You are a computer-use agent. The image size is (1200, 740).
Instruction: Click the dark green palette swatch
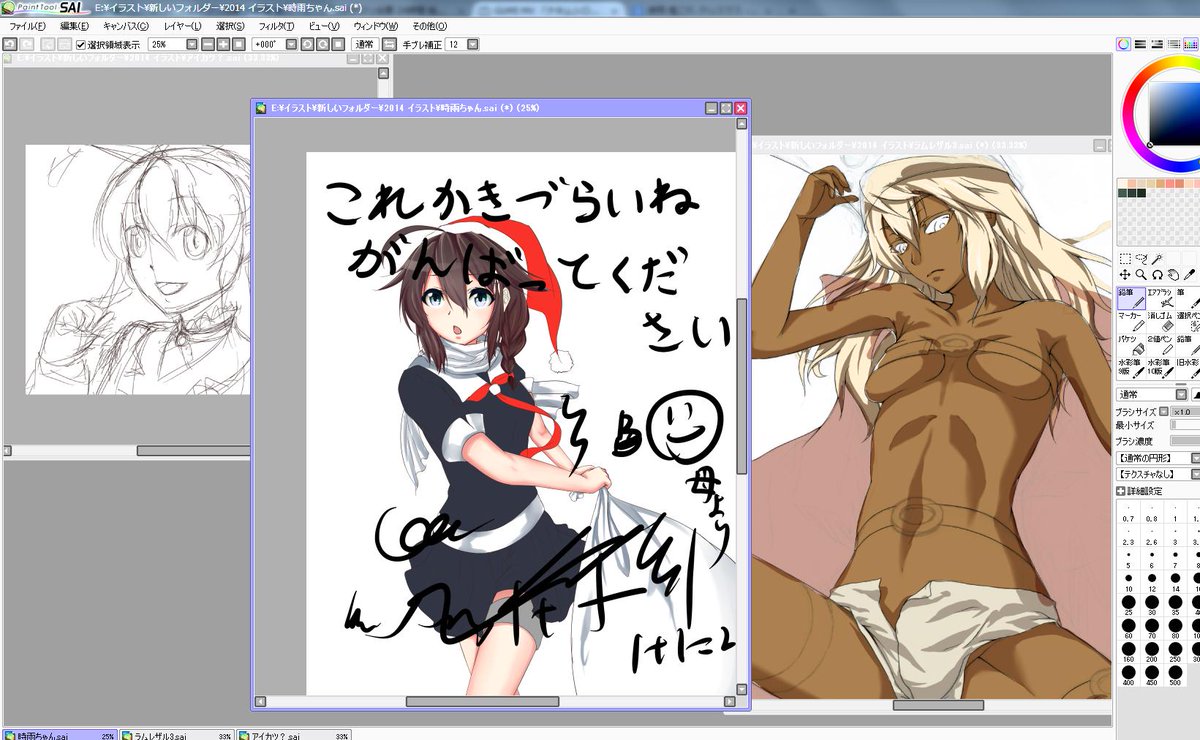pos(1122,193)
